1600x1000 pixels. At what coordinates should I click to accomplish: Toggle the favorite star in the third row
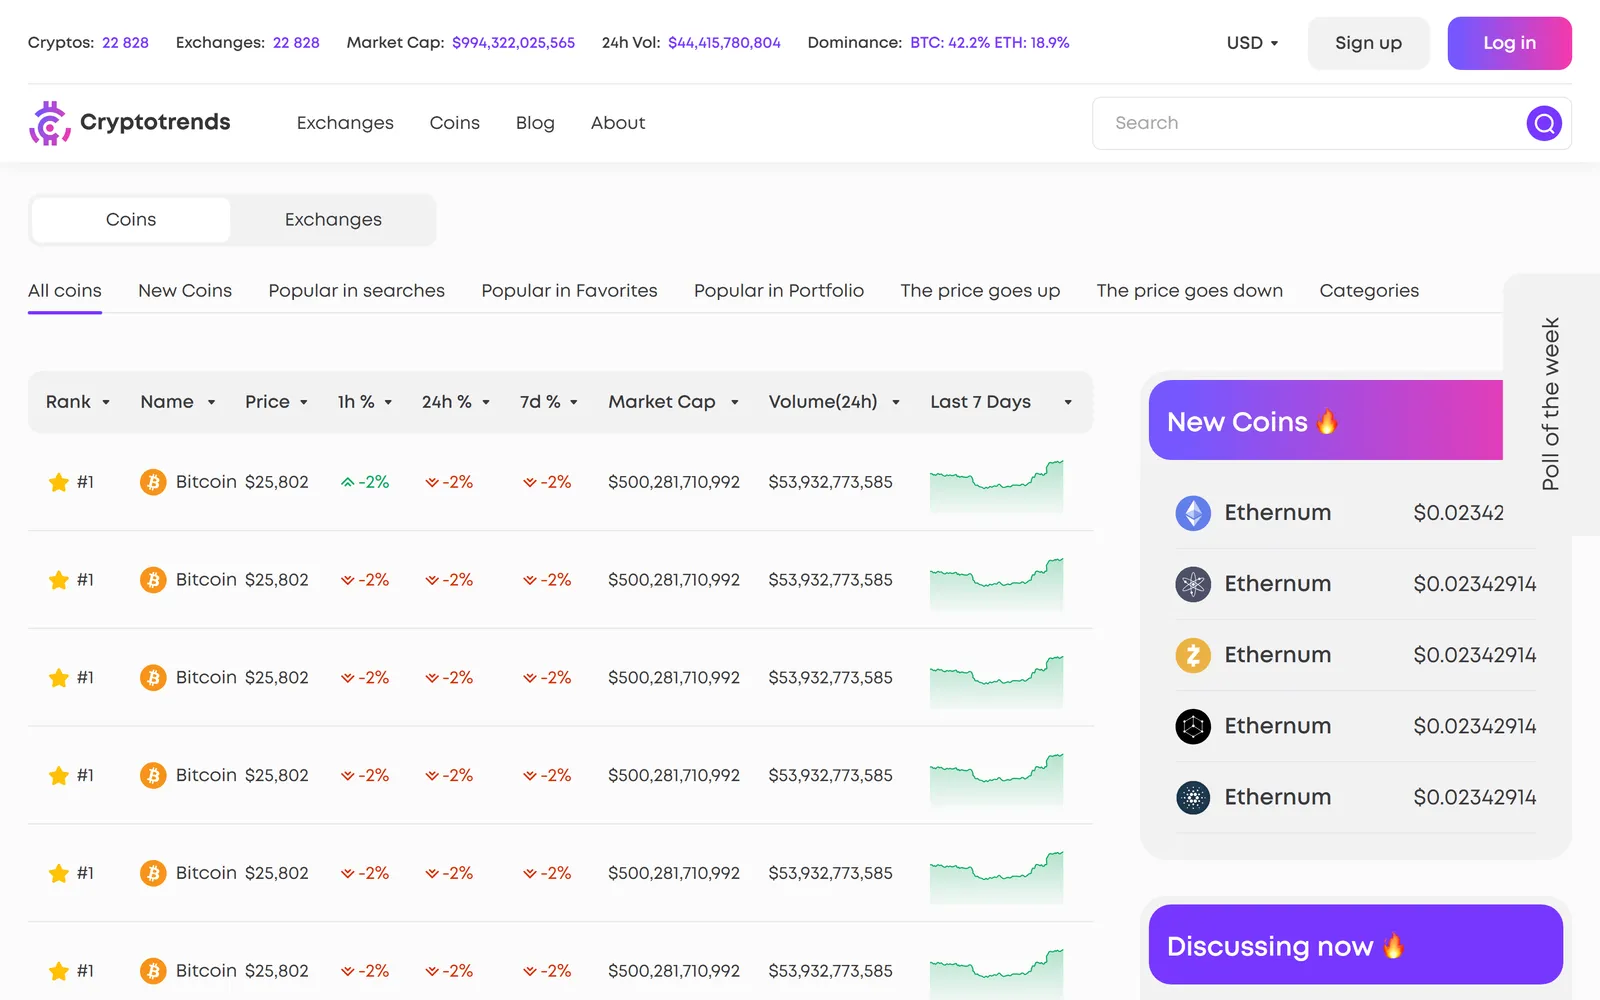click(59, 678)
